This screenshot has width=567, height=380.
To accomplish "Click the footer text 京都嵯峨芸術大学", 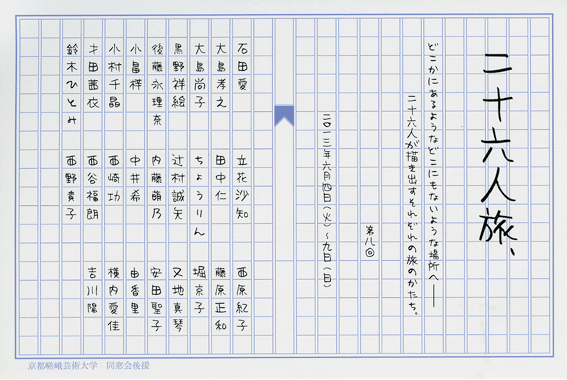I will point(63,366).
